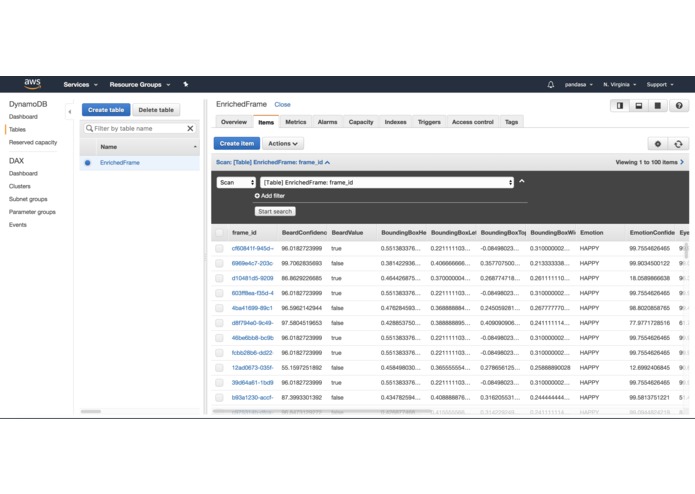Switch to the Alarms tab

(x=327, y=122)
